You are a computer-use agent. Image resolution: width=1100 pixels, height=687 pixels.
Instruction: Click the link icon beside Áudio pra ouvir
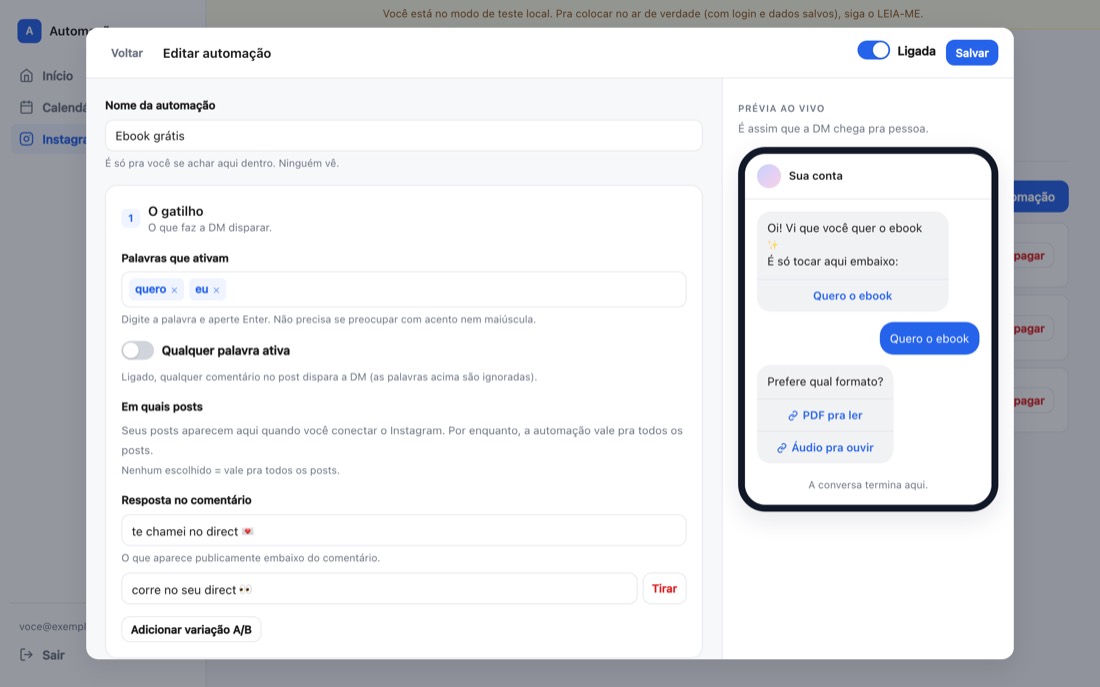pos(782,448)
